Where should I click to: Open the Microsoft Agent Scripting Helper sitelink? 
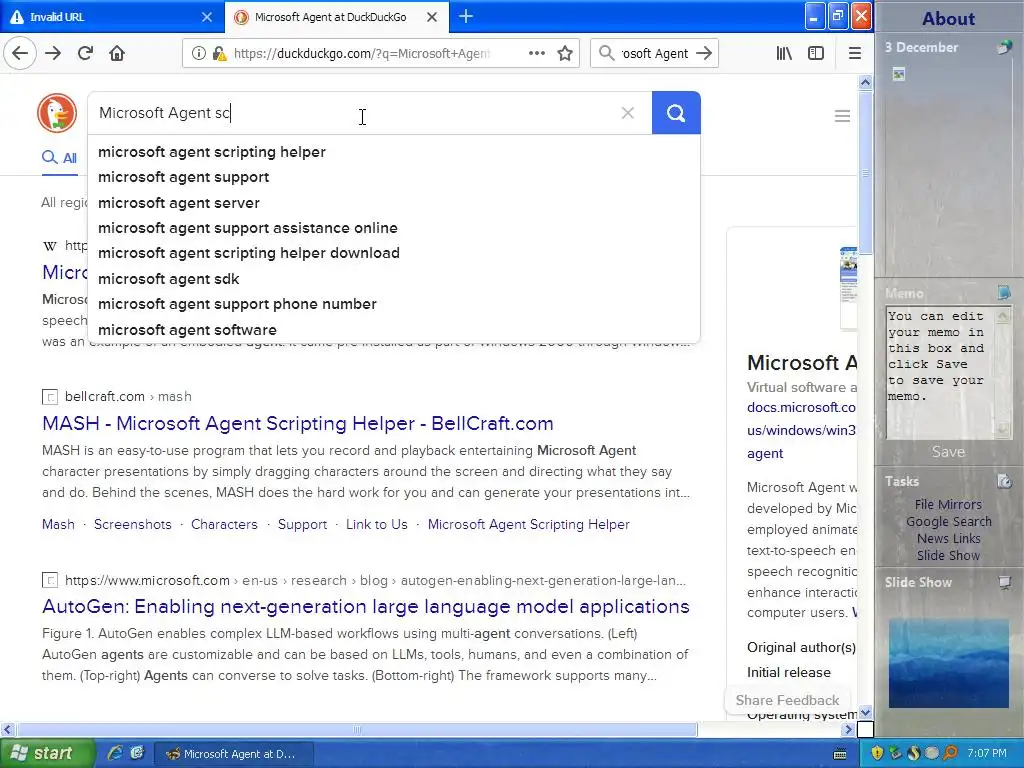coord(528,524)
